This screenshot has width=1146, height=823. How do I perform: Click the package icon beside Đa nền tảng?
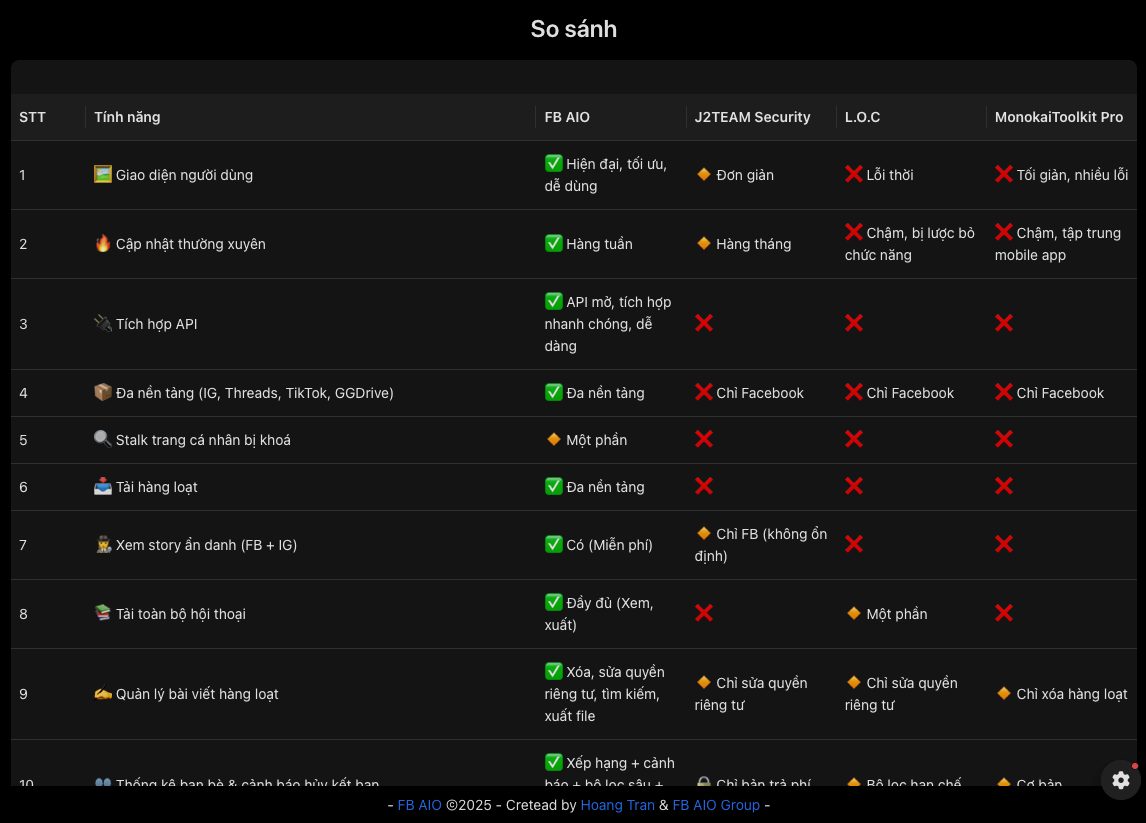[x=102, y=392]
